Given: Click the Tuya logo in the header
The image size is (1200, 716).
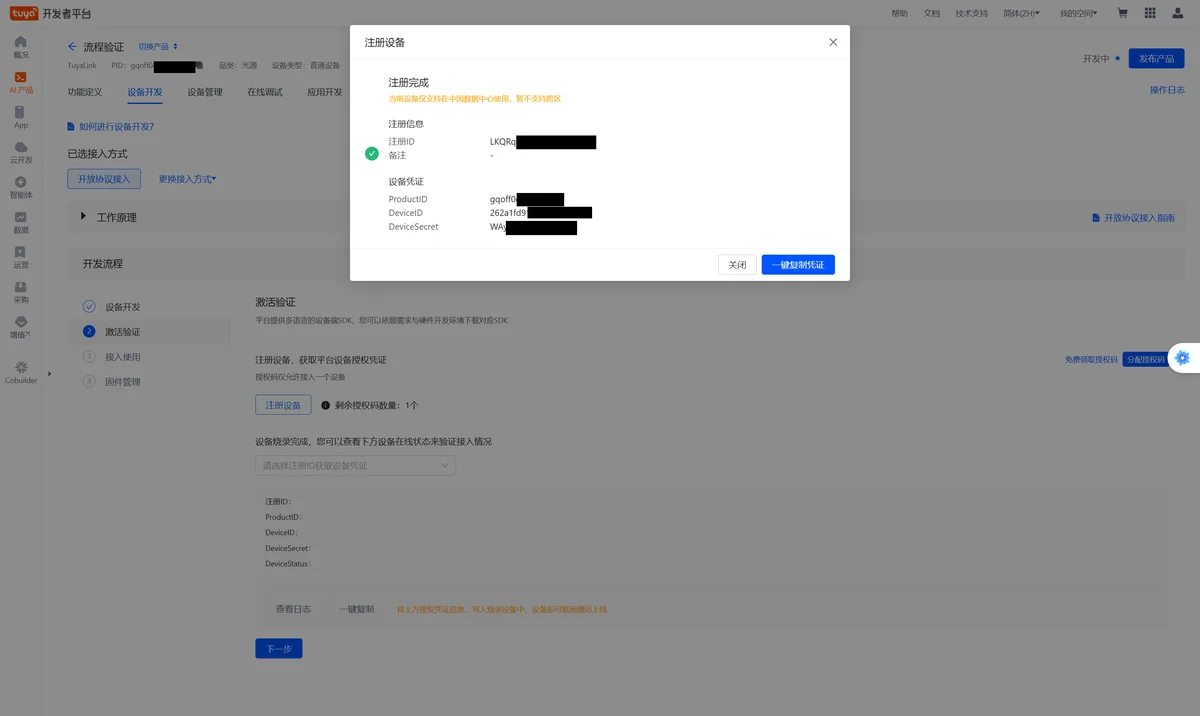Looking at the screenshot, I should click(x=25, y=13).
